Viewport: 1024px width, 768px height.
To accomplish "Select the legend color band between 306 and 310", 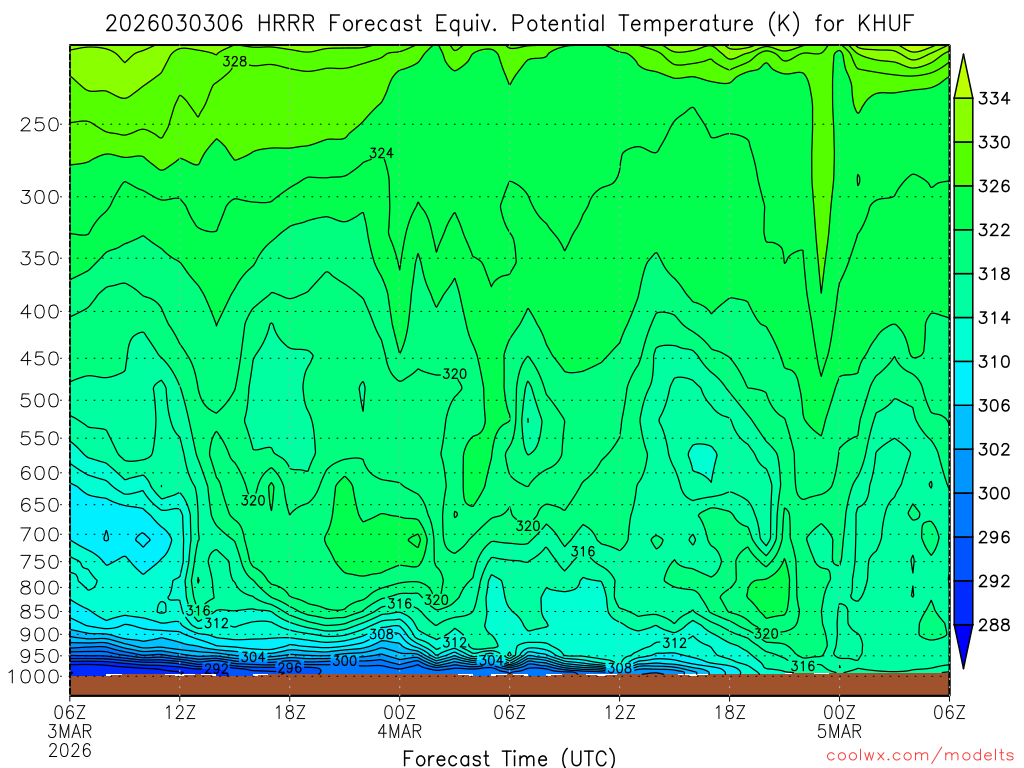I will pyautogui.click(x=963, y=383).
